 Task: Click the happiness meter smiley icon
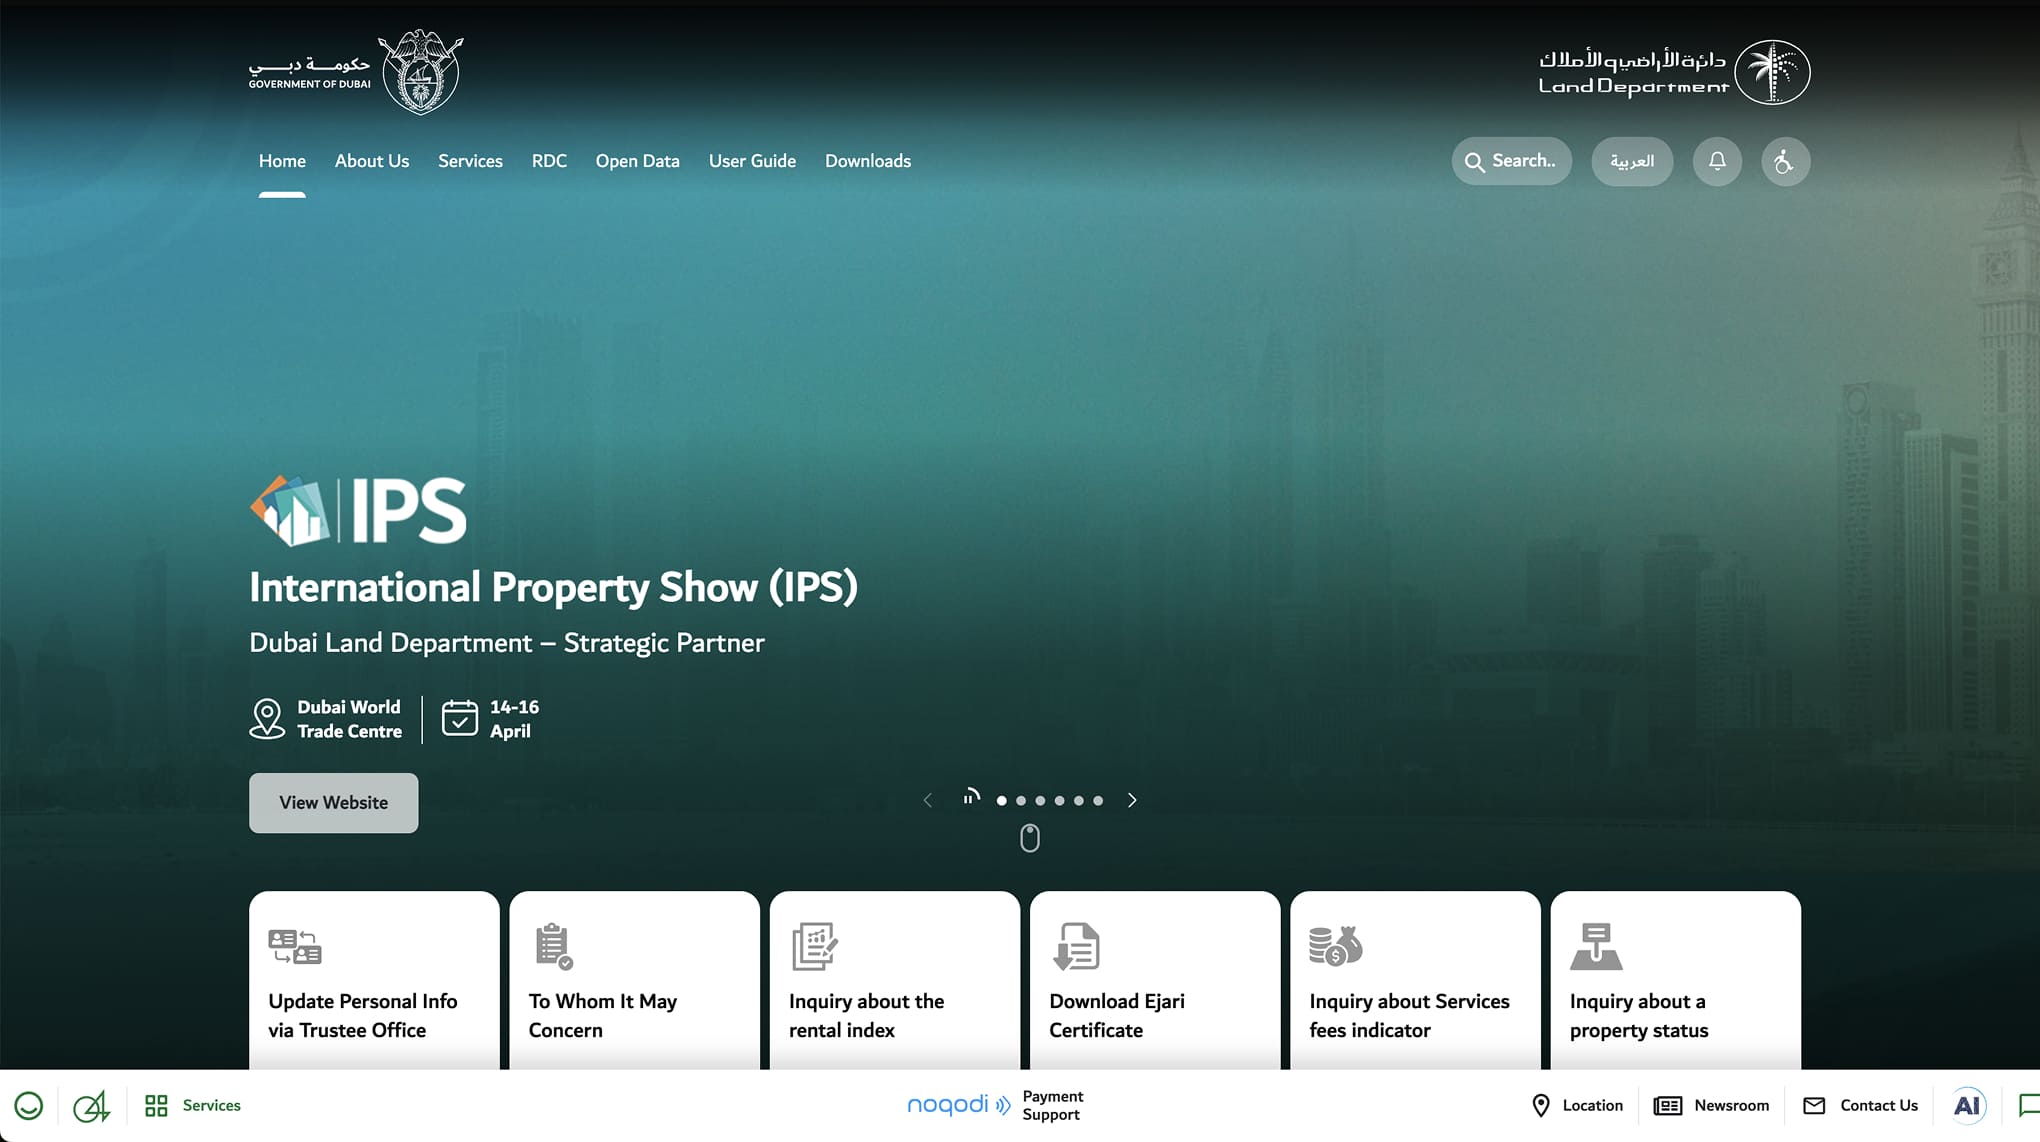click(x=28, y=1105)
